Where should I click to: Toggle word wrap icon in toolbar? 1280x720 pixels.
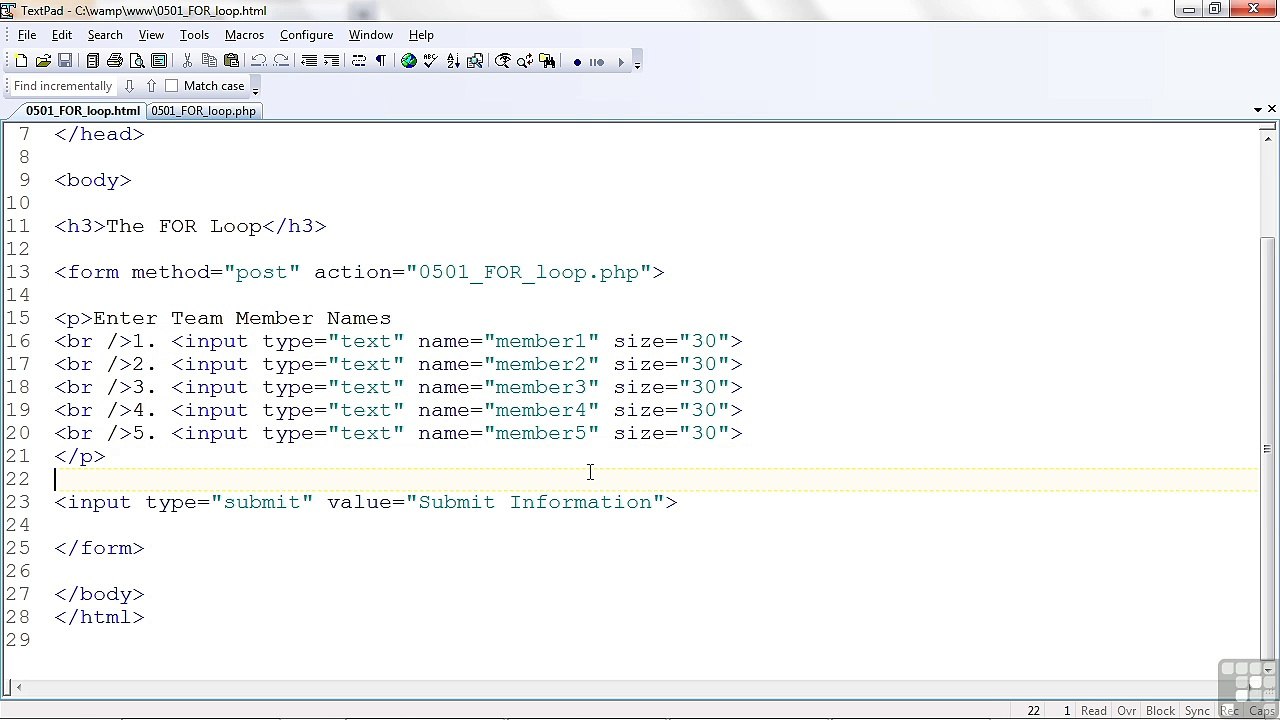point(359,61)
